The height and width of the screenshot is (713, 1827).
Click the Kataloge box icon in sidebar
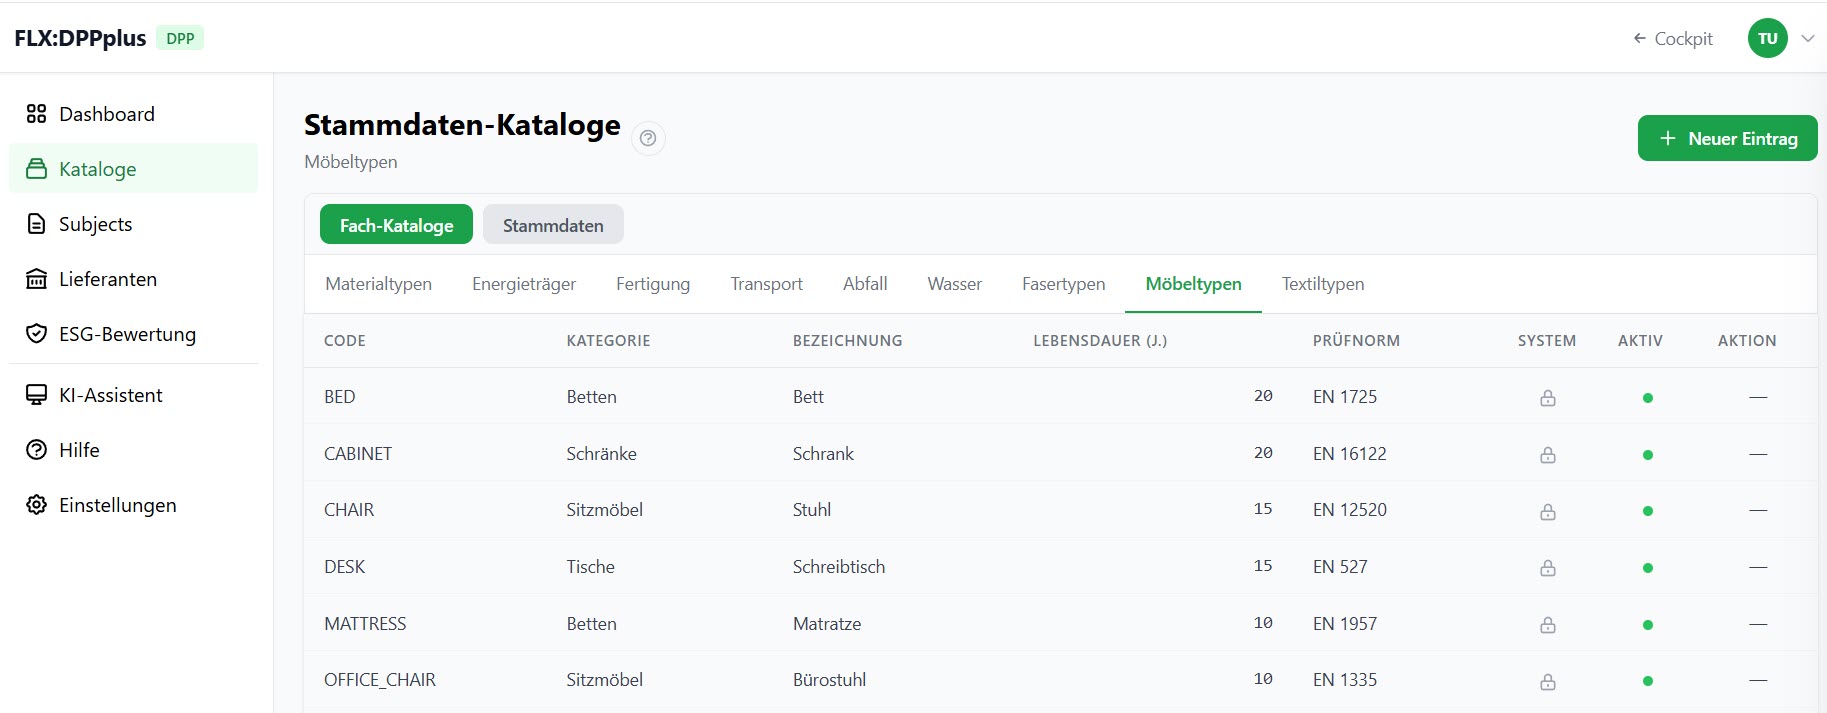pyautogui.click(x=36, y=169)
